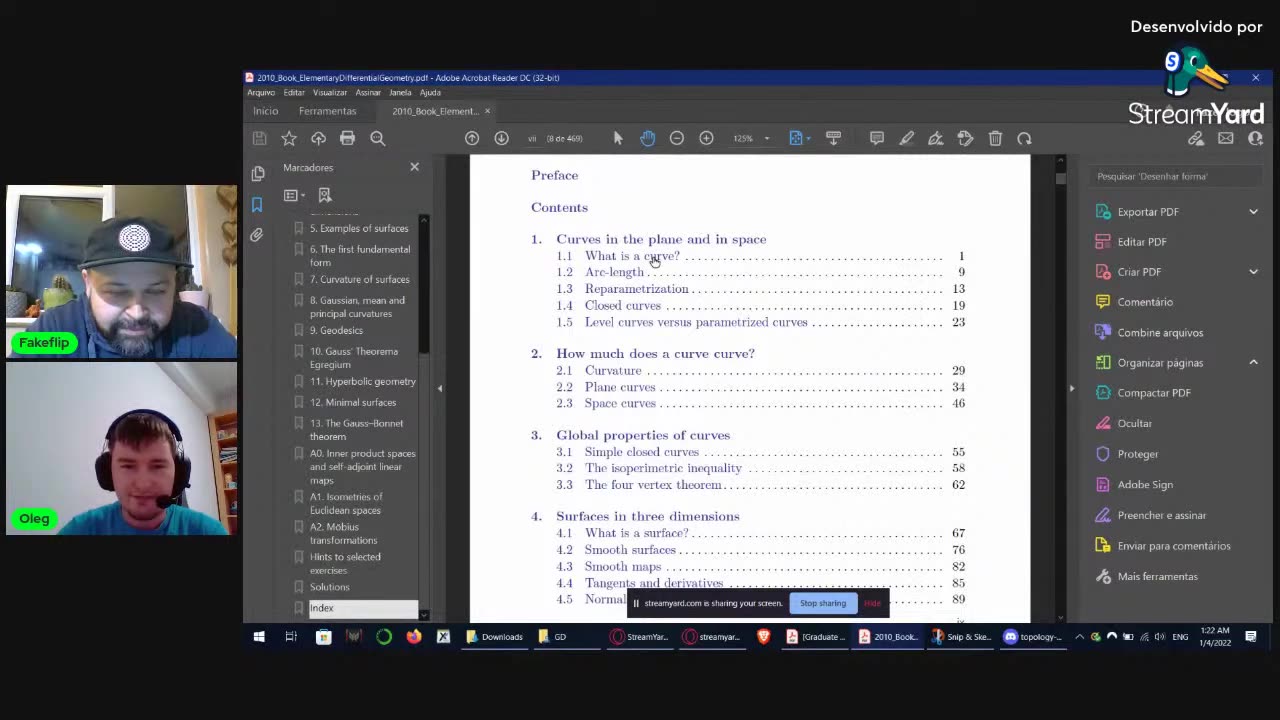1280x720 pixels.
Task: Collapse the Organizar páginas chevron
Action: click(1253, 363)
